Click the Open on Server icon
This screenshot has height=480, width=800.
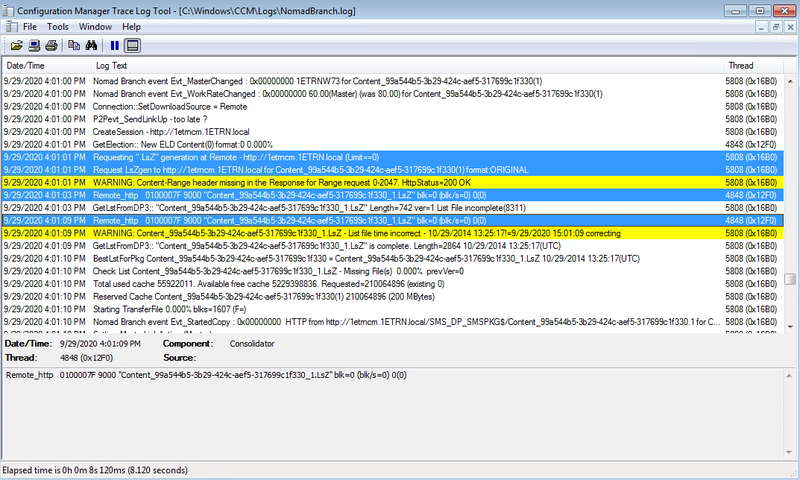click(x=33, y=45)
